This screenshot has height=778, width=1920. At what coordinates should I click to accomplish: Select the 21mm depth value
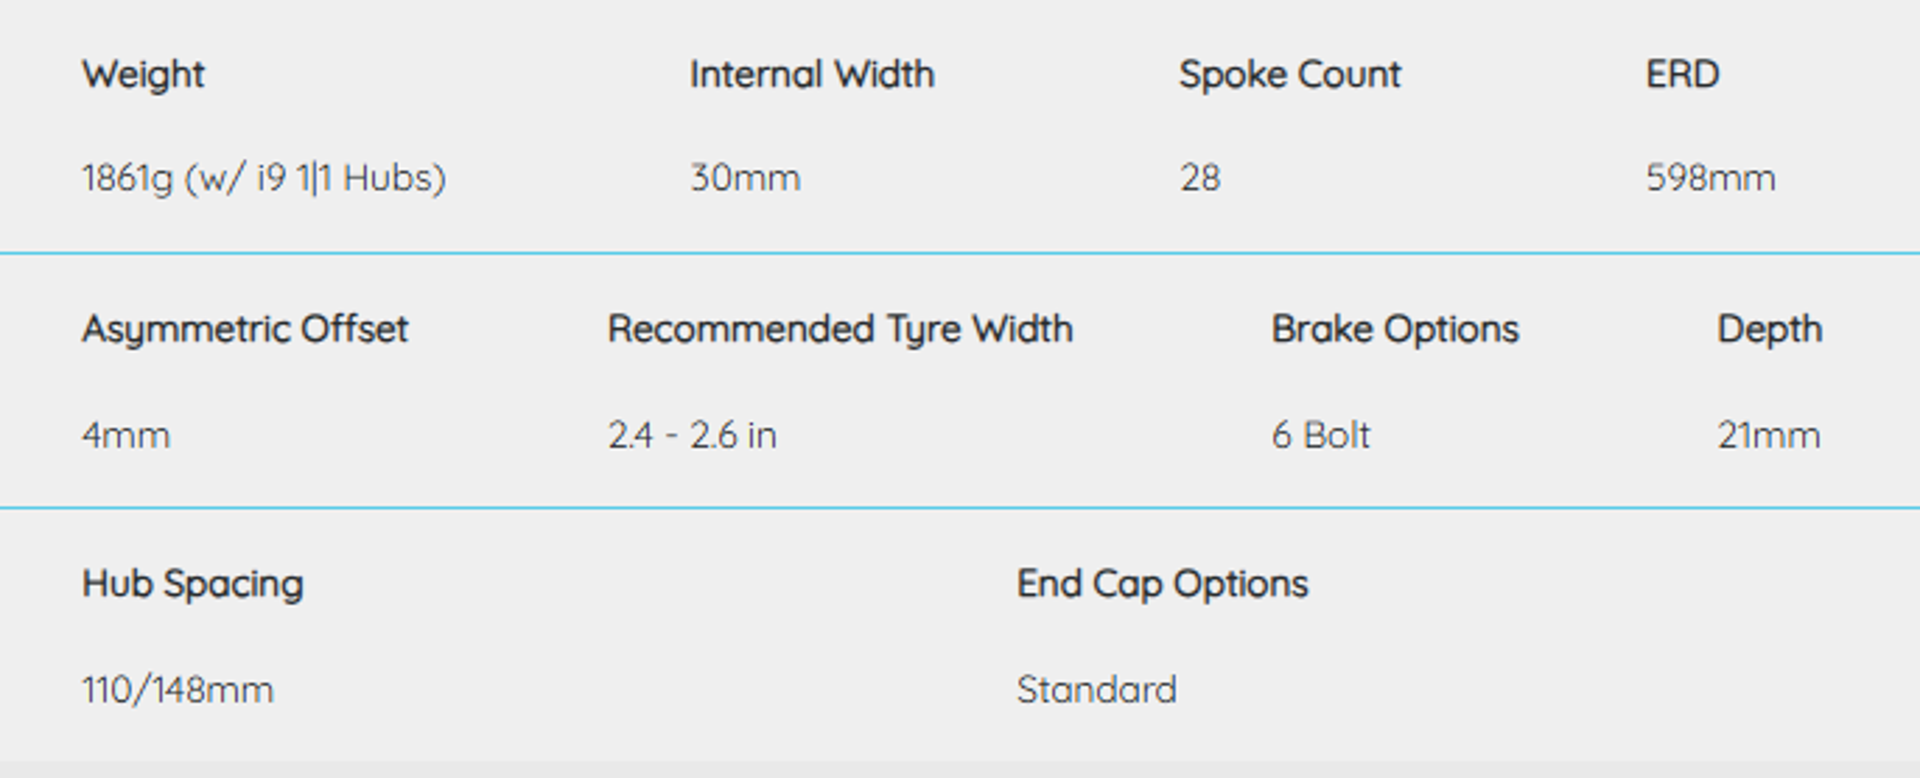[1768, 436]
